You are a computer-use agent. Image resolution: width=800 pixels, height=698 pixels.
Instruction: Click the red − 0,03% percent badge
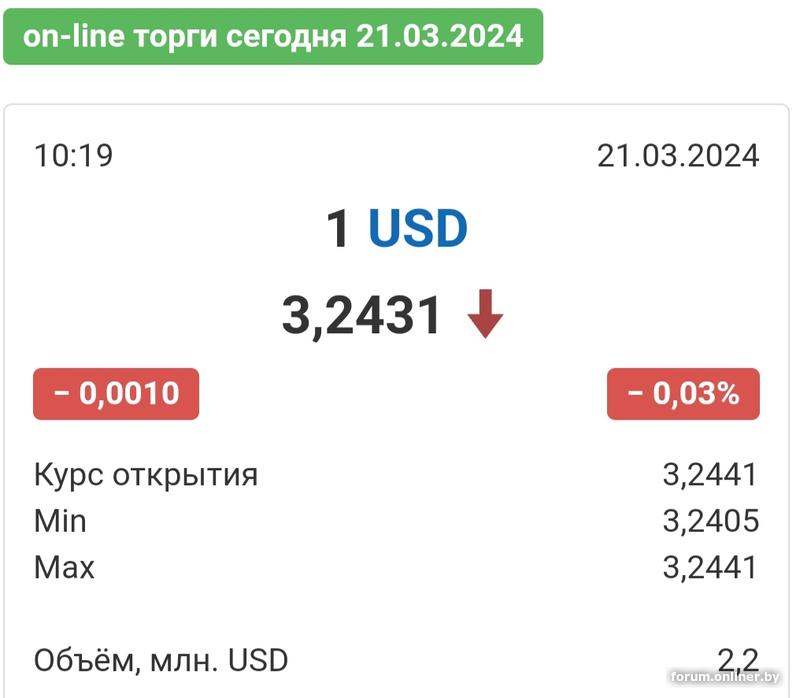pos(683,394)
